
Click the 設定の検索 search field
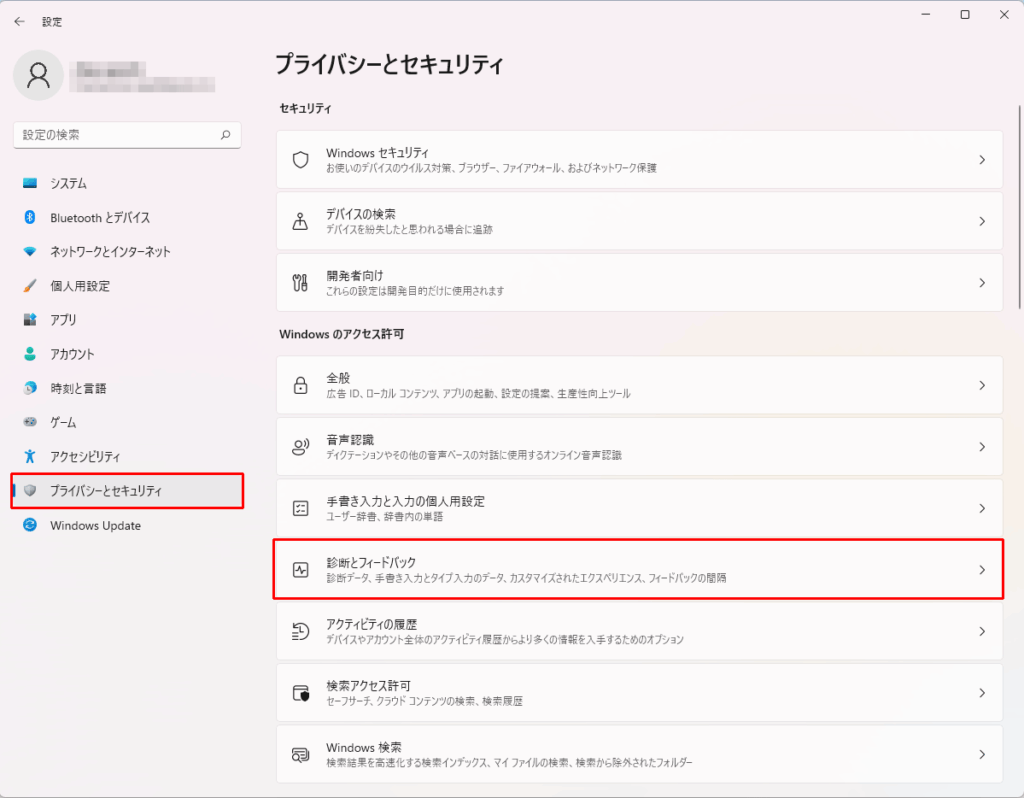[x=127, y=135]
